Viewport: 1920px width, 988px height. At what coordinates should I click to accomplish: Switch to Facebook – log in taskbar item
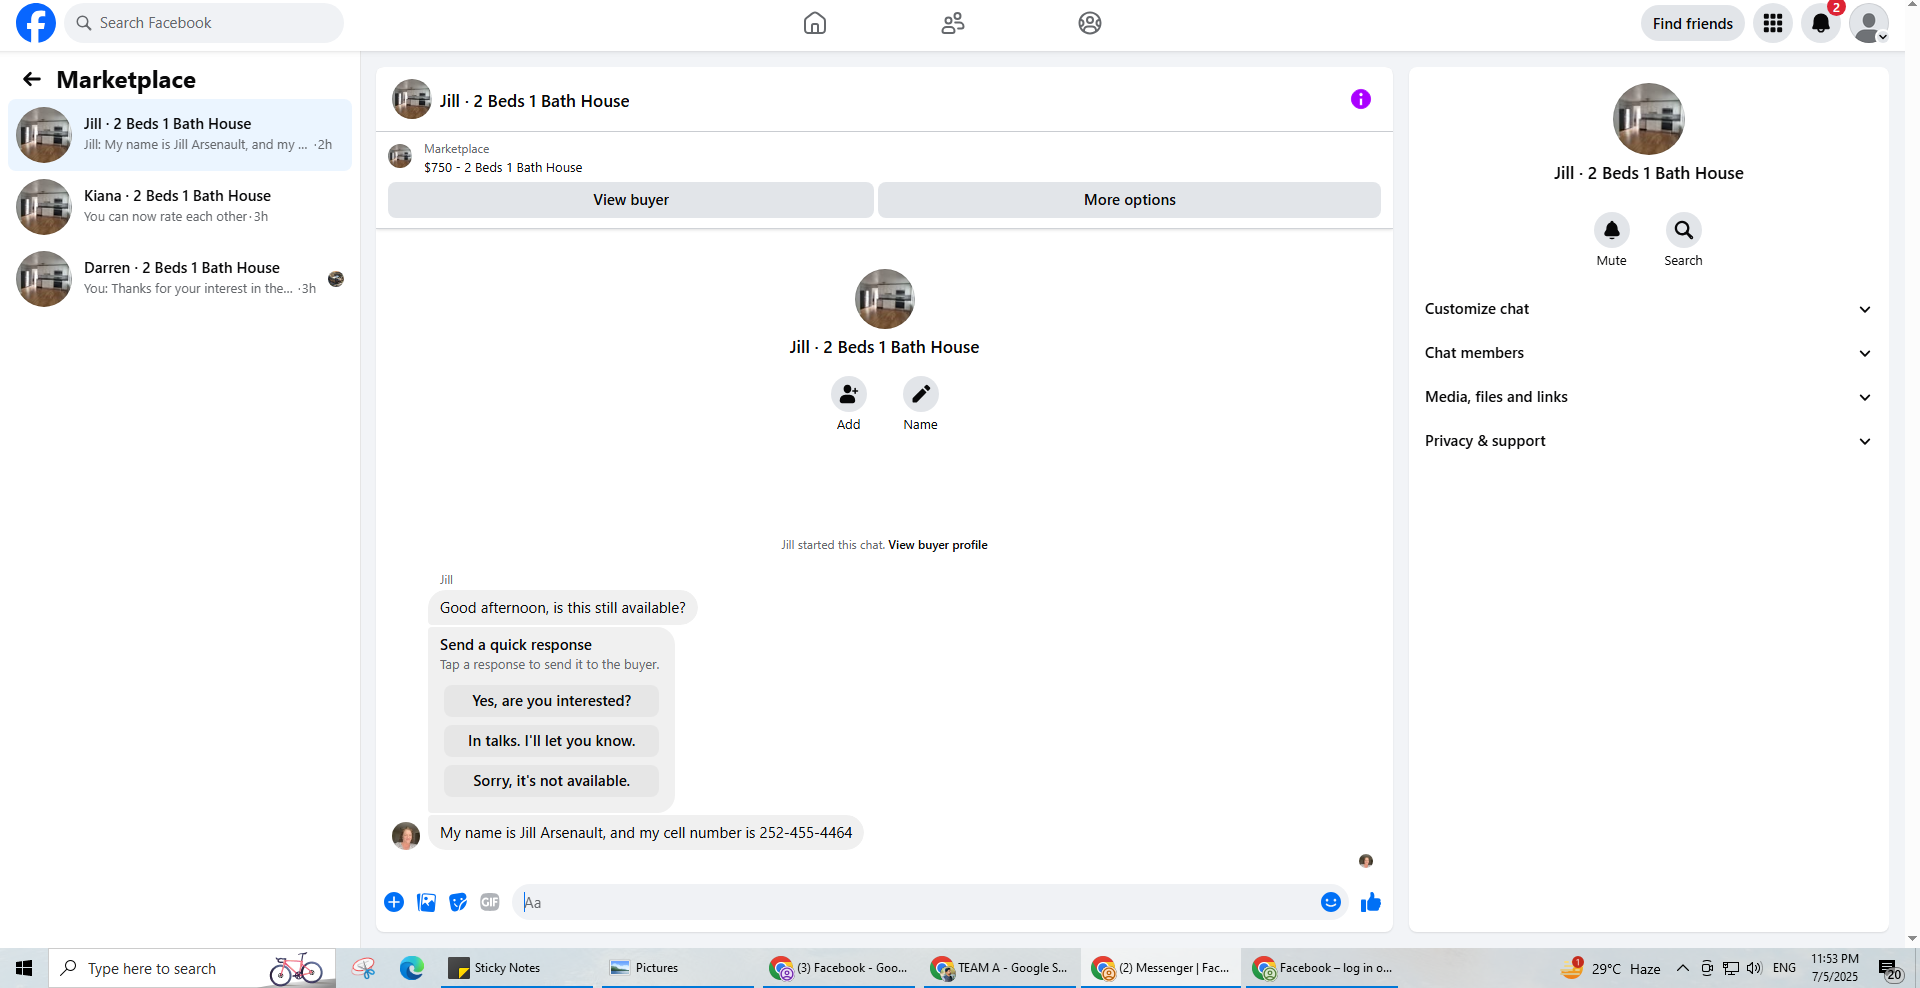[x=1321, y=968]
